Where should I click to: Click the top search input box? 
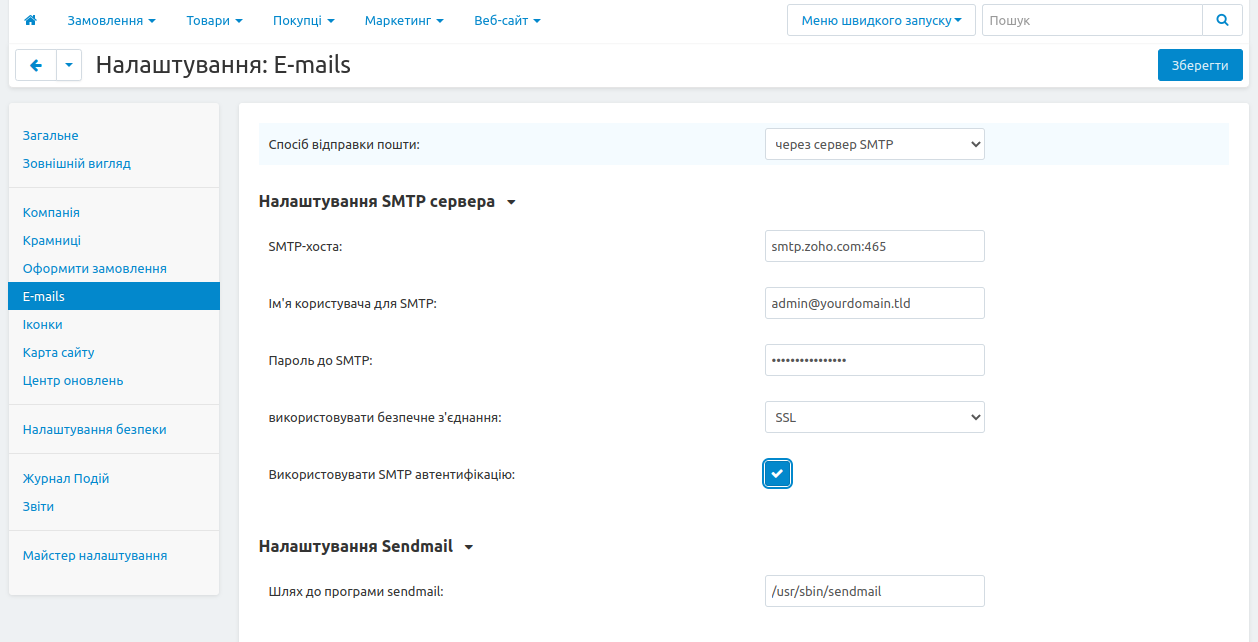point(1091,20)
